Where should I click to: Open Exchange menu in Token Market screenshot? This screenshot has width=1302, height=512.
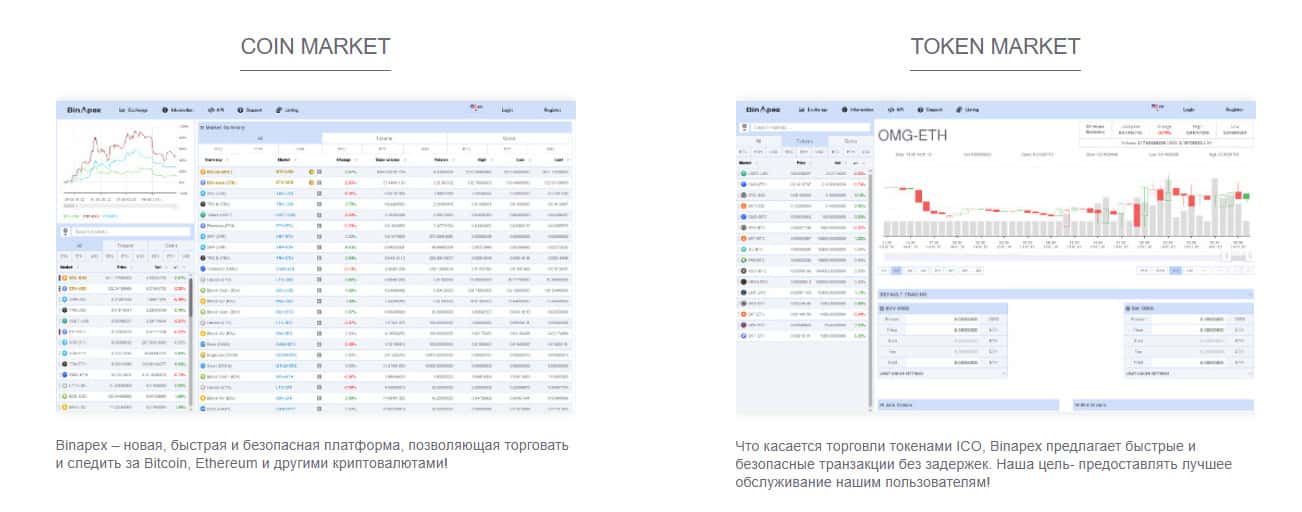812,109
